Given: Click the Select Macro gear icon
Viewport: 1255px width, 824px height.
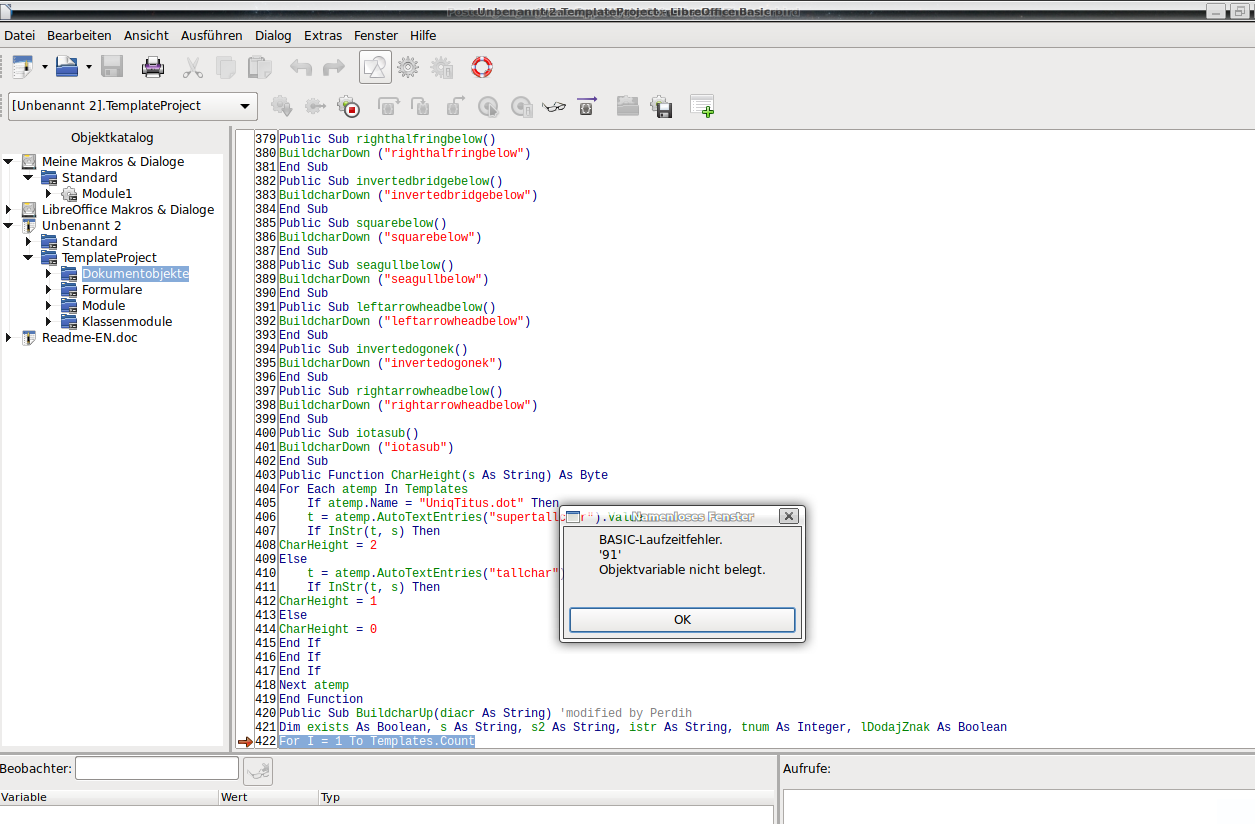Looking at the screenshot, I should pyautogui.click(x=408, y=67).
